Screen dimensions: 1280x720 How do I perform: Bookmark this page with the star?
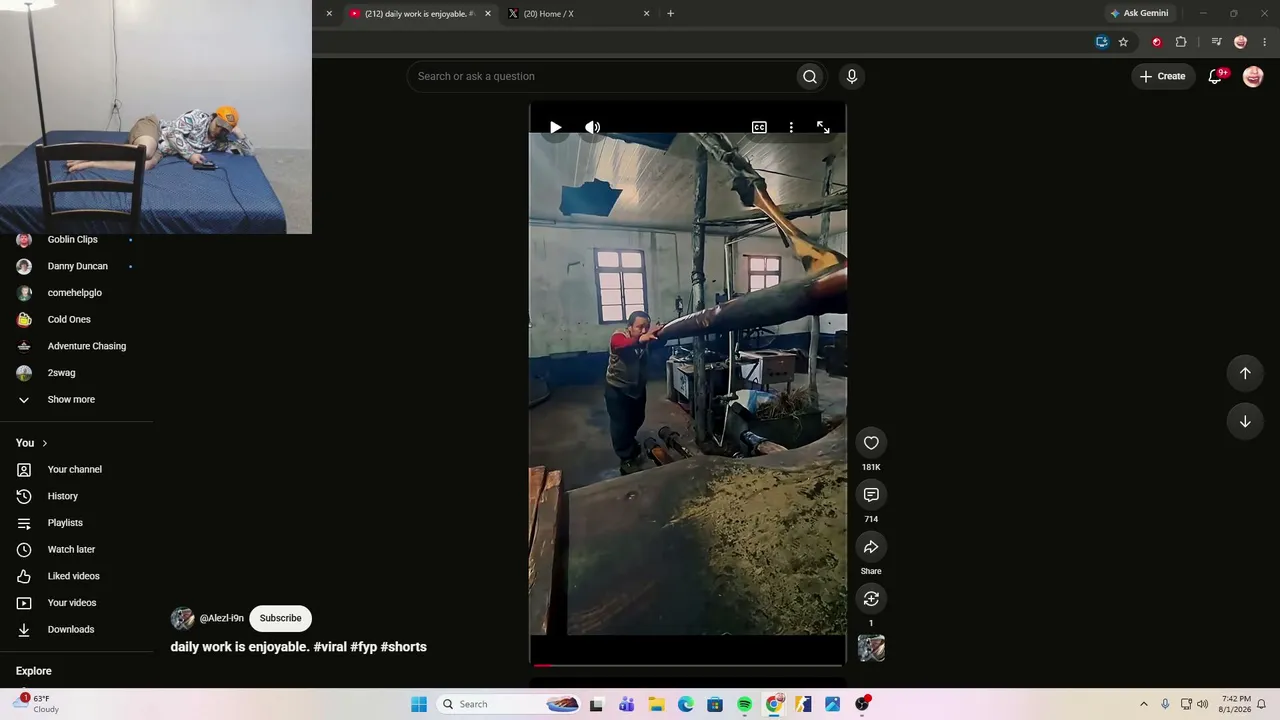coord(1123,42)
